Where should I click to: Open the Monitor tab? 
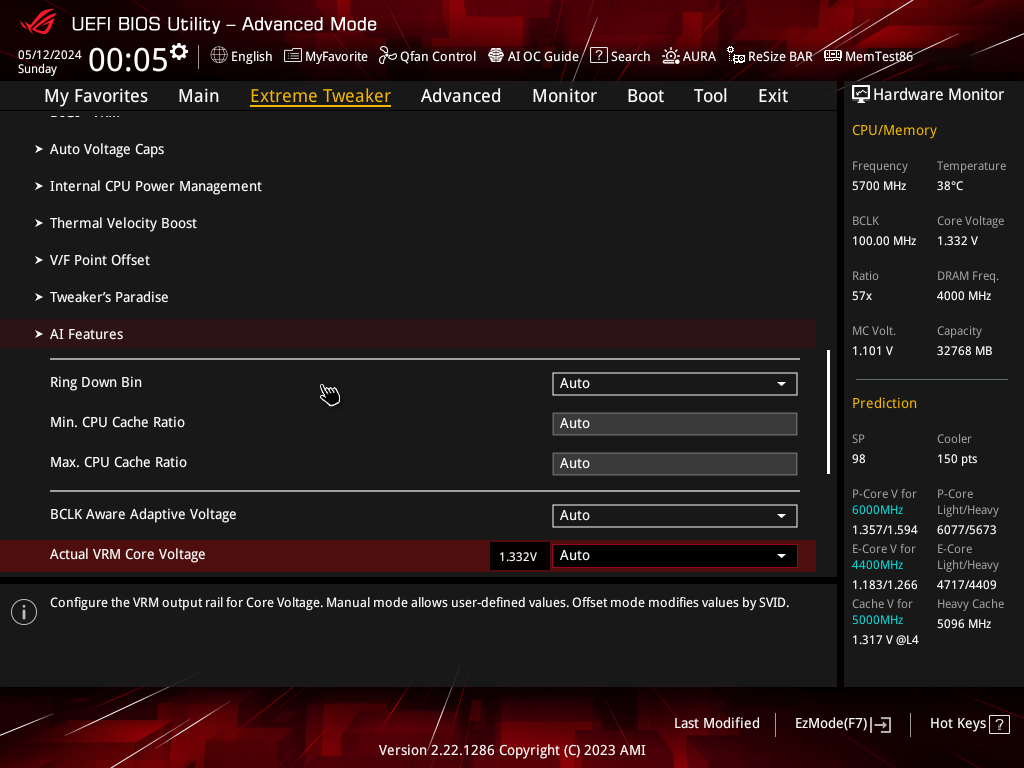[564, 96]
